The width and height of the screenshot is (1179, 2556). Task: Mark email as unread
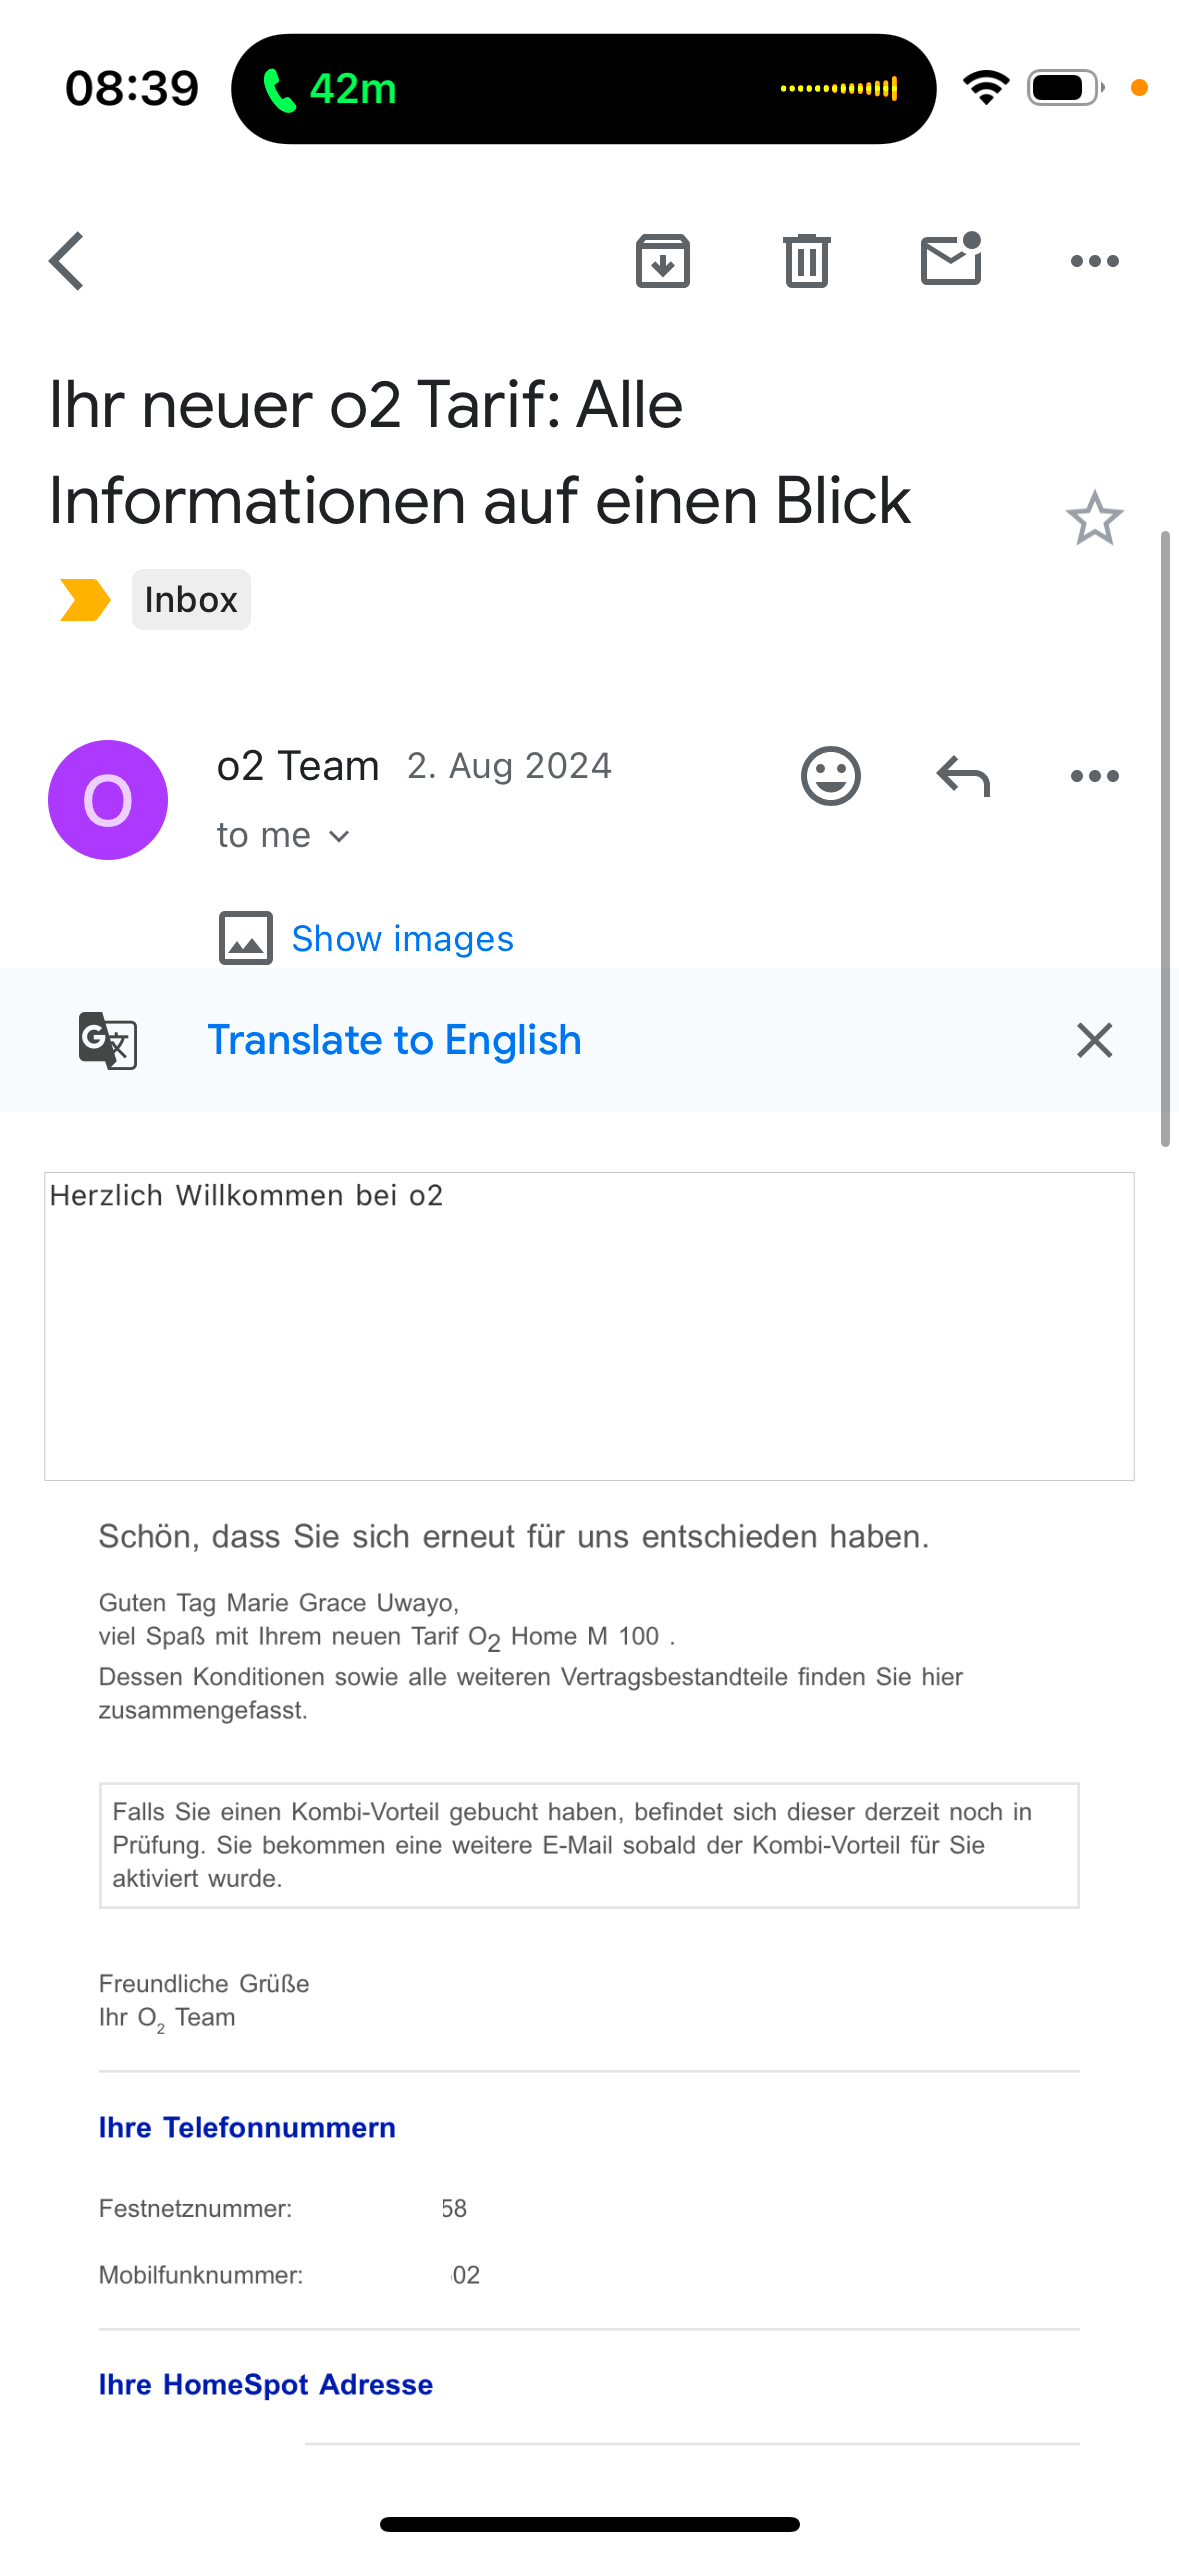951,259
